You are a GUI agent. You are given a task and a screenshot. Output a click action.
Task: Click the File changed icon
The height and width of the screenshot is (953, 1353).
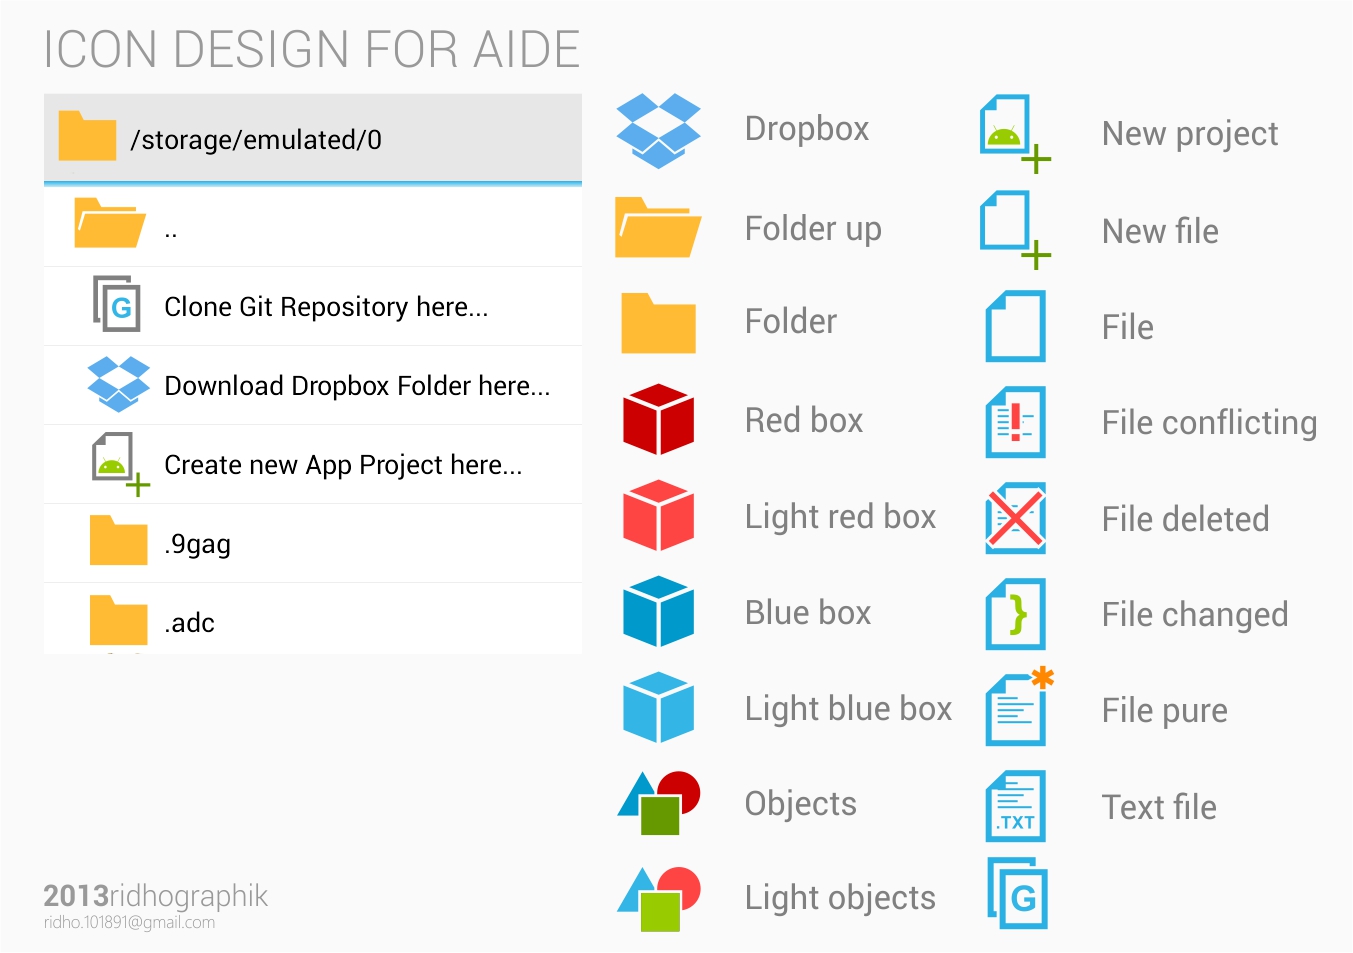[x=1014, y=614]
